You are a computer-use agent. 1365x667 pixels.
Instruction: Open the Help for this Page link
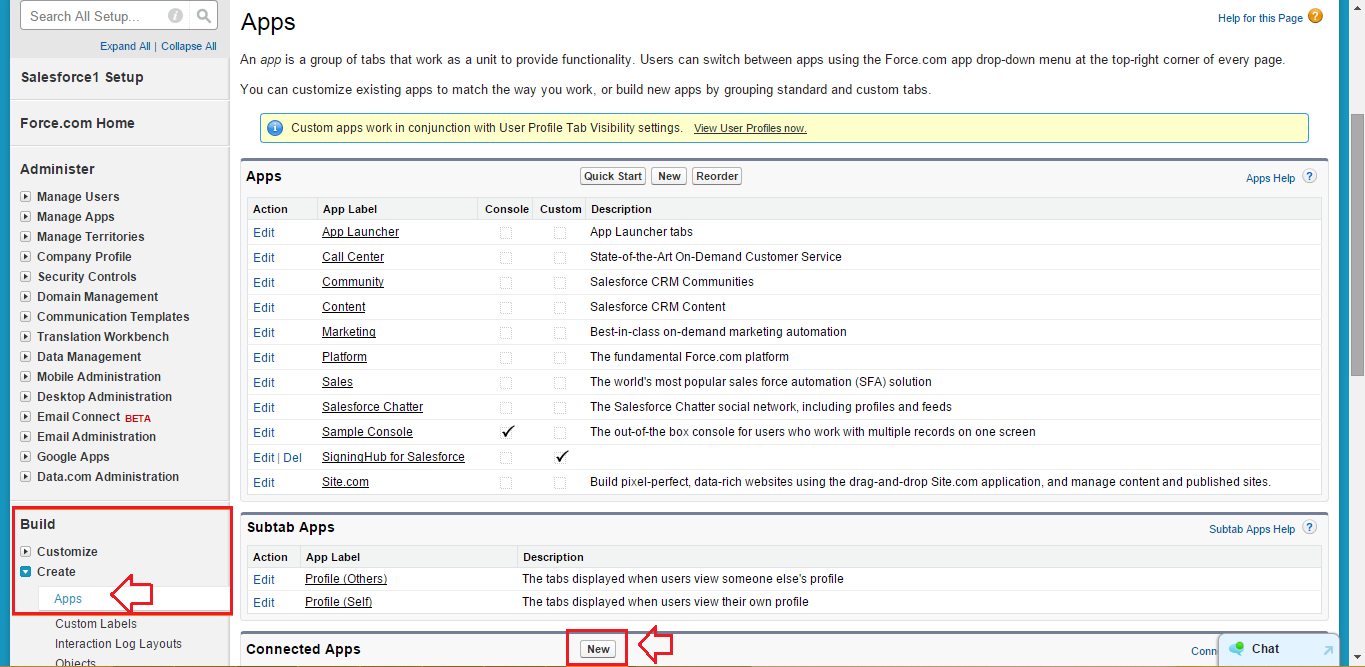click(1260, 18)
